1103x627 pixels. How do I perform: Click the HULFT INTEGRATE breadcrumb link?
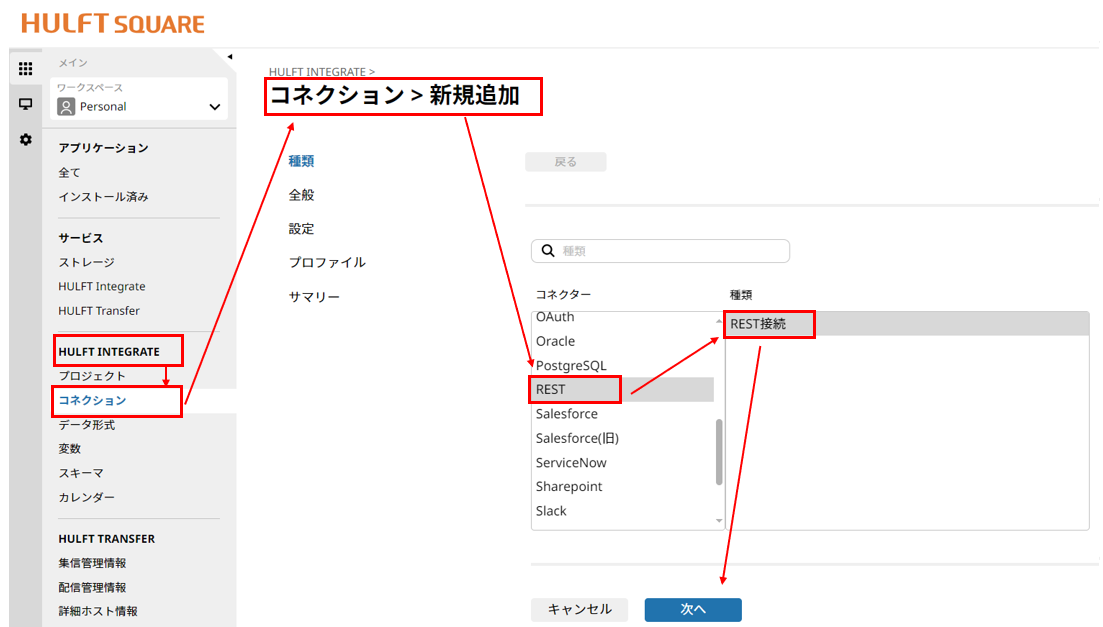click(317, 72)
